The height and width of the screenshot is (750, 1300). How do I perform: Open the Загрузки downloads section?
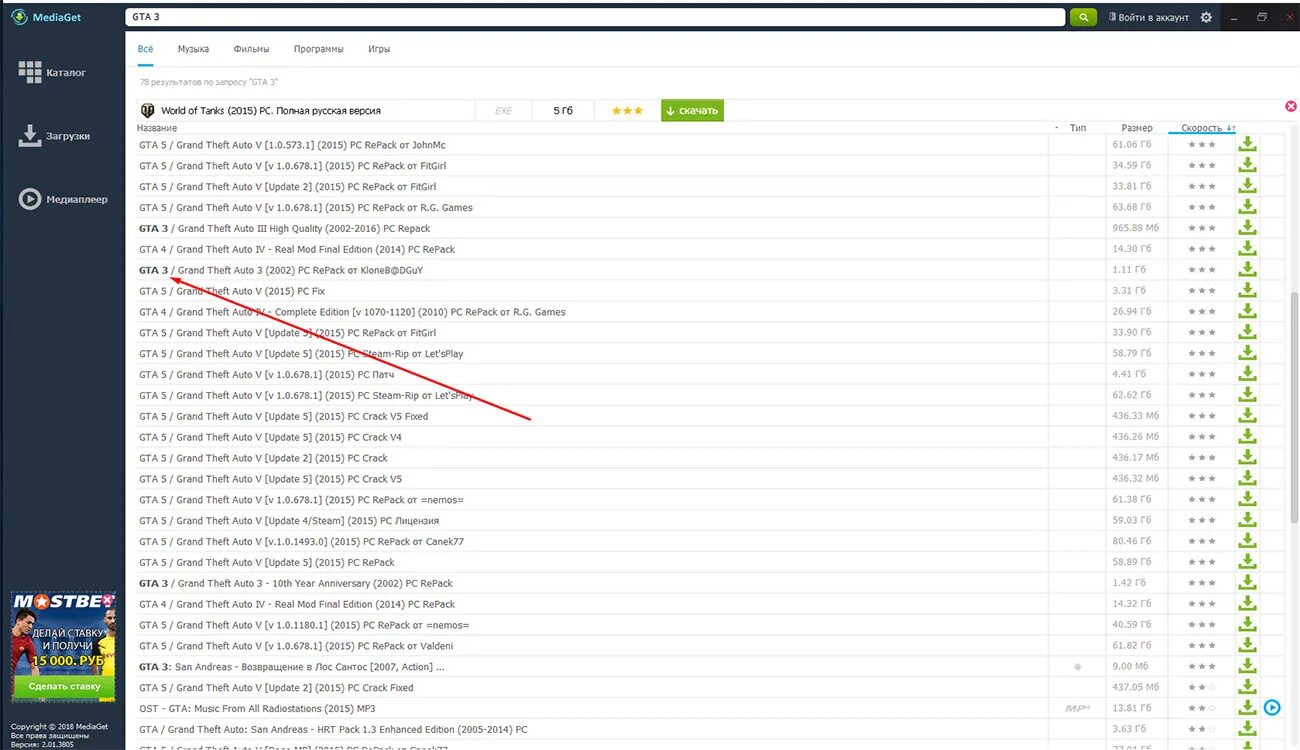tap(54, 136)
